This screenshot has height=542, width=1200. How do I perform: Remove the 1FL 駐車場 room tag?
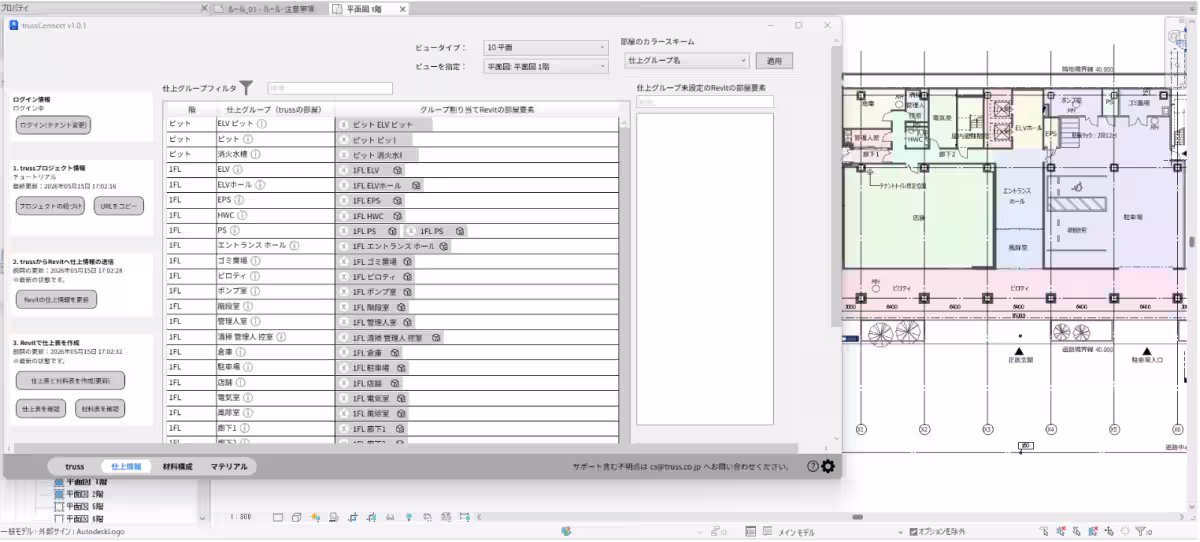click(345, 367)
